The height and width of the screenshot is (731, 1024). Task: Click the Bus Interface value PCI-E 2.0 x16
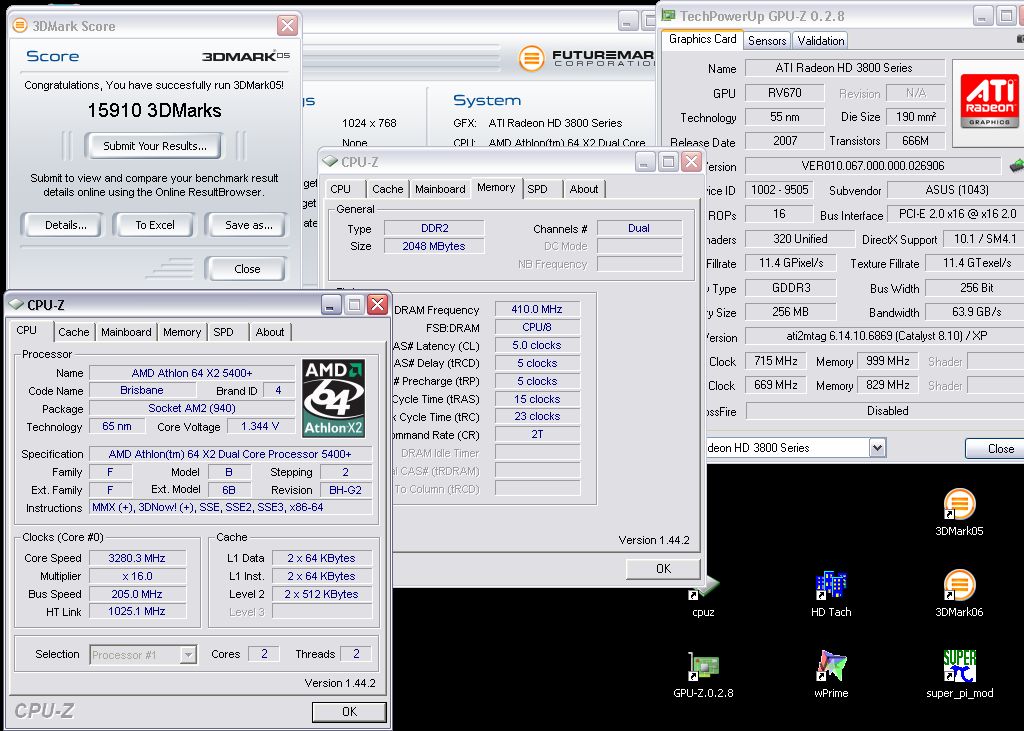(x=957, y=214)
